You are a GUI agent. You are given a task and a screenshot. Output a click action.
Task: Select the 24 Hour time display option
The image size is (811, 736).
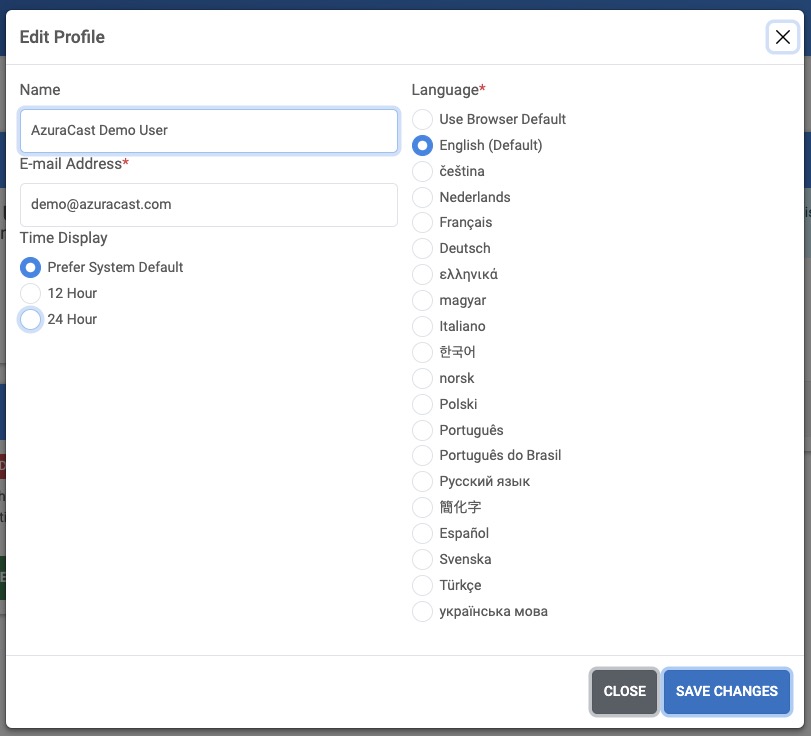[30, 319]
